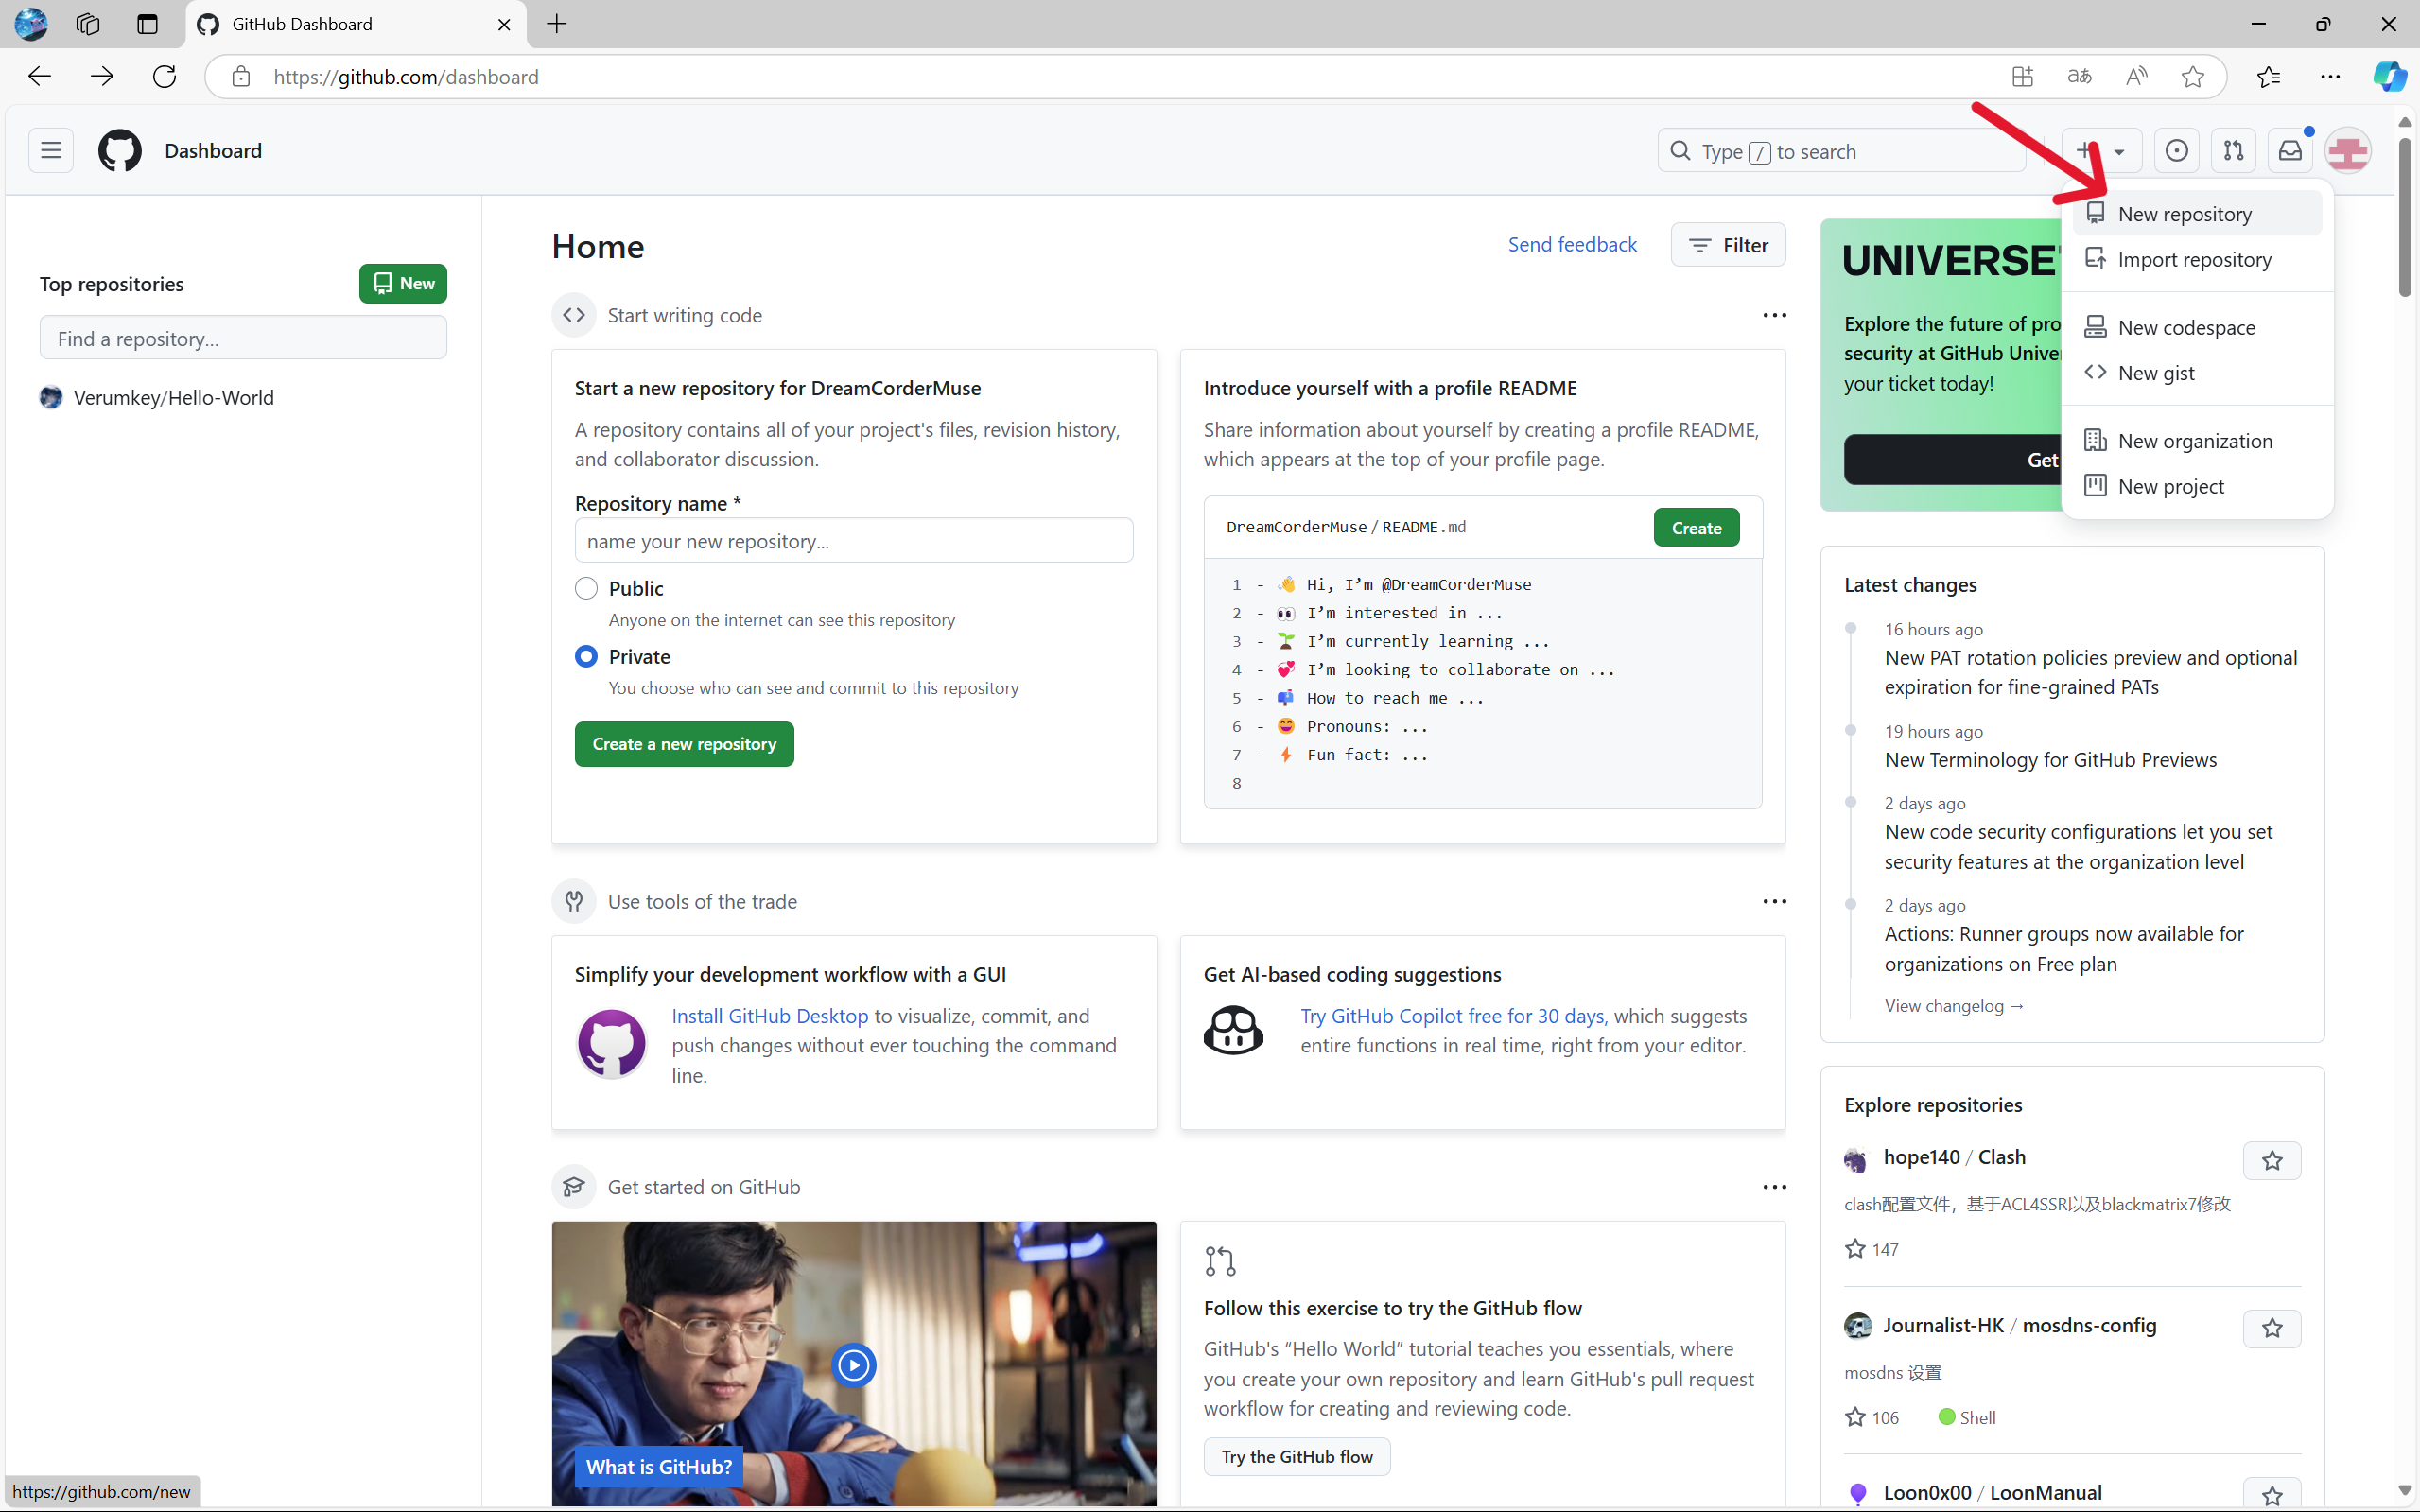This screenshot has height=1512, width=2420.
Task: Close the GitHub Dashboard tab
Action: [x=504, y=24]
